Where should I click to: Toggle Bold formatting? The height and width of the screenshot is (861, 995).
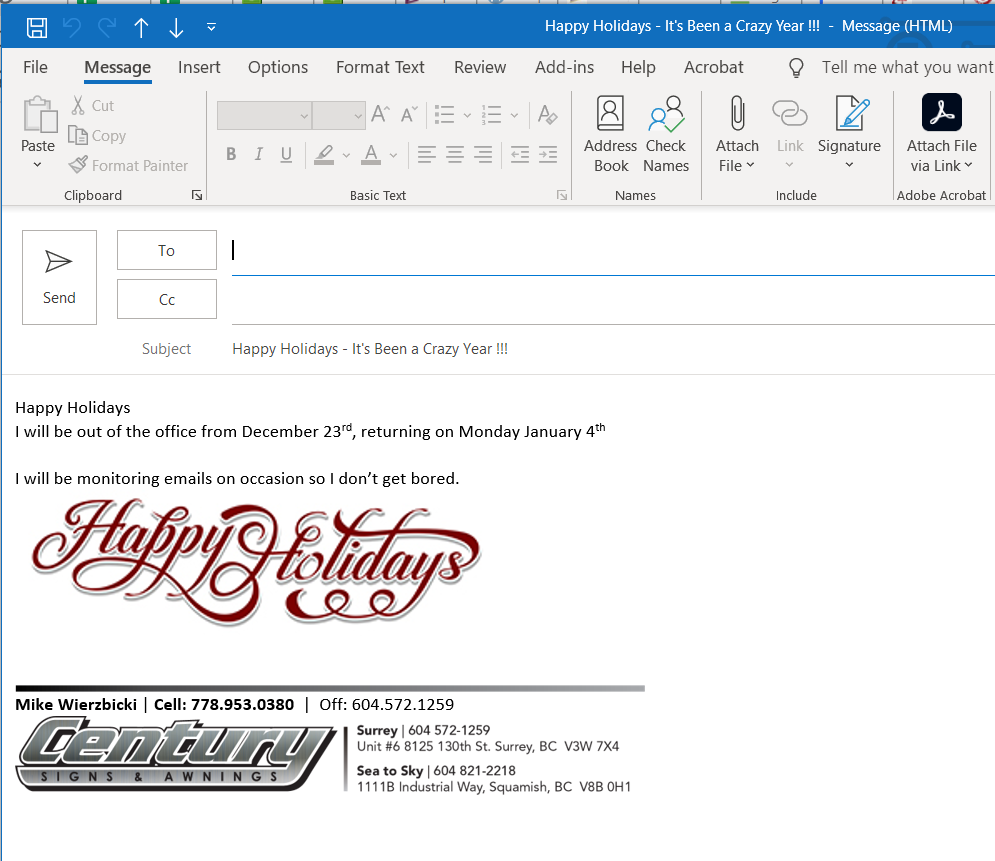[x=231, y=154]
